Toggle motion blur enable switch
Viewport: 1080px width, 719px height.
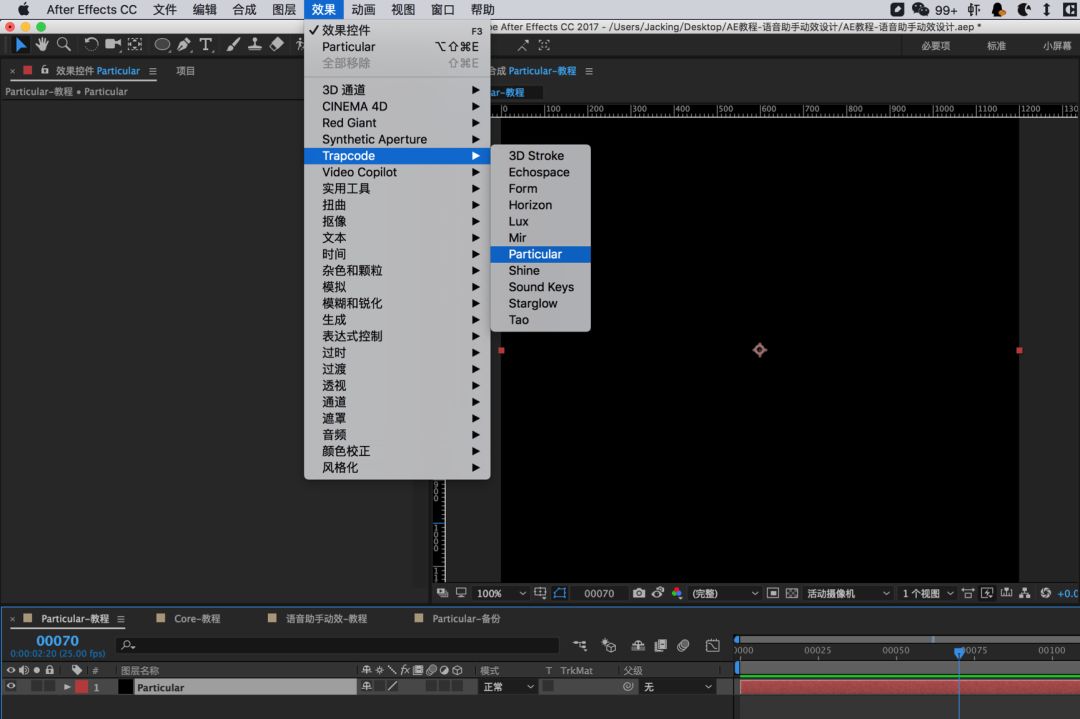683,645
